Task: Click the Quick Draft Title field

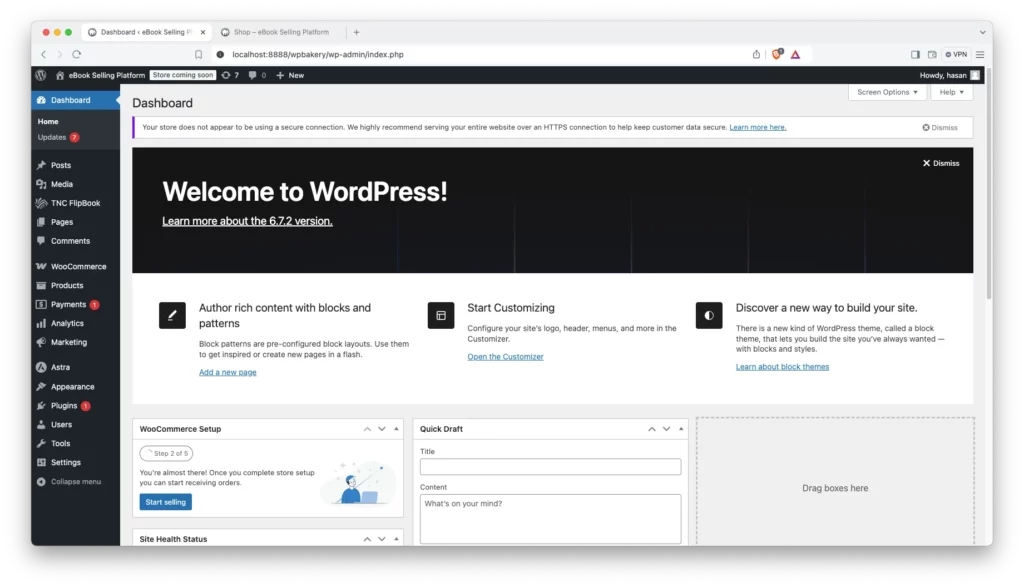Action: tap(550, 467)
